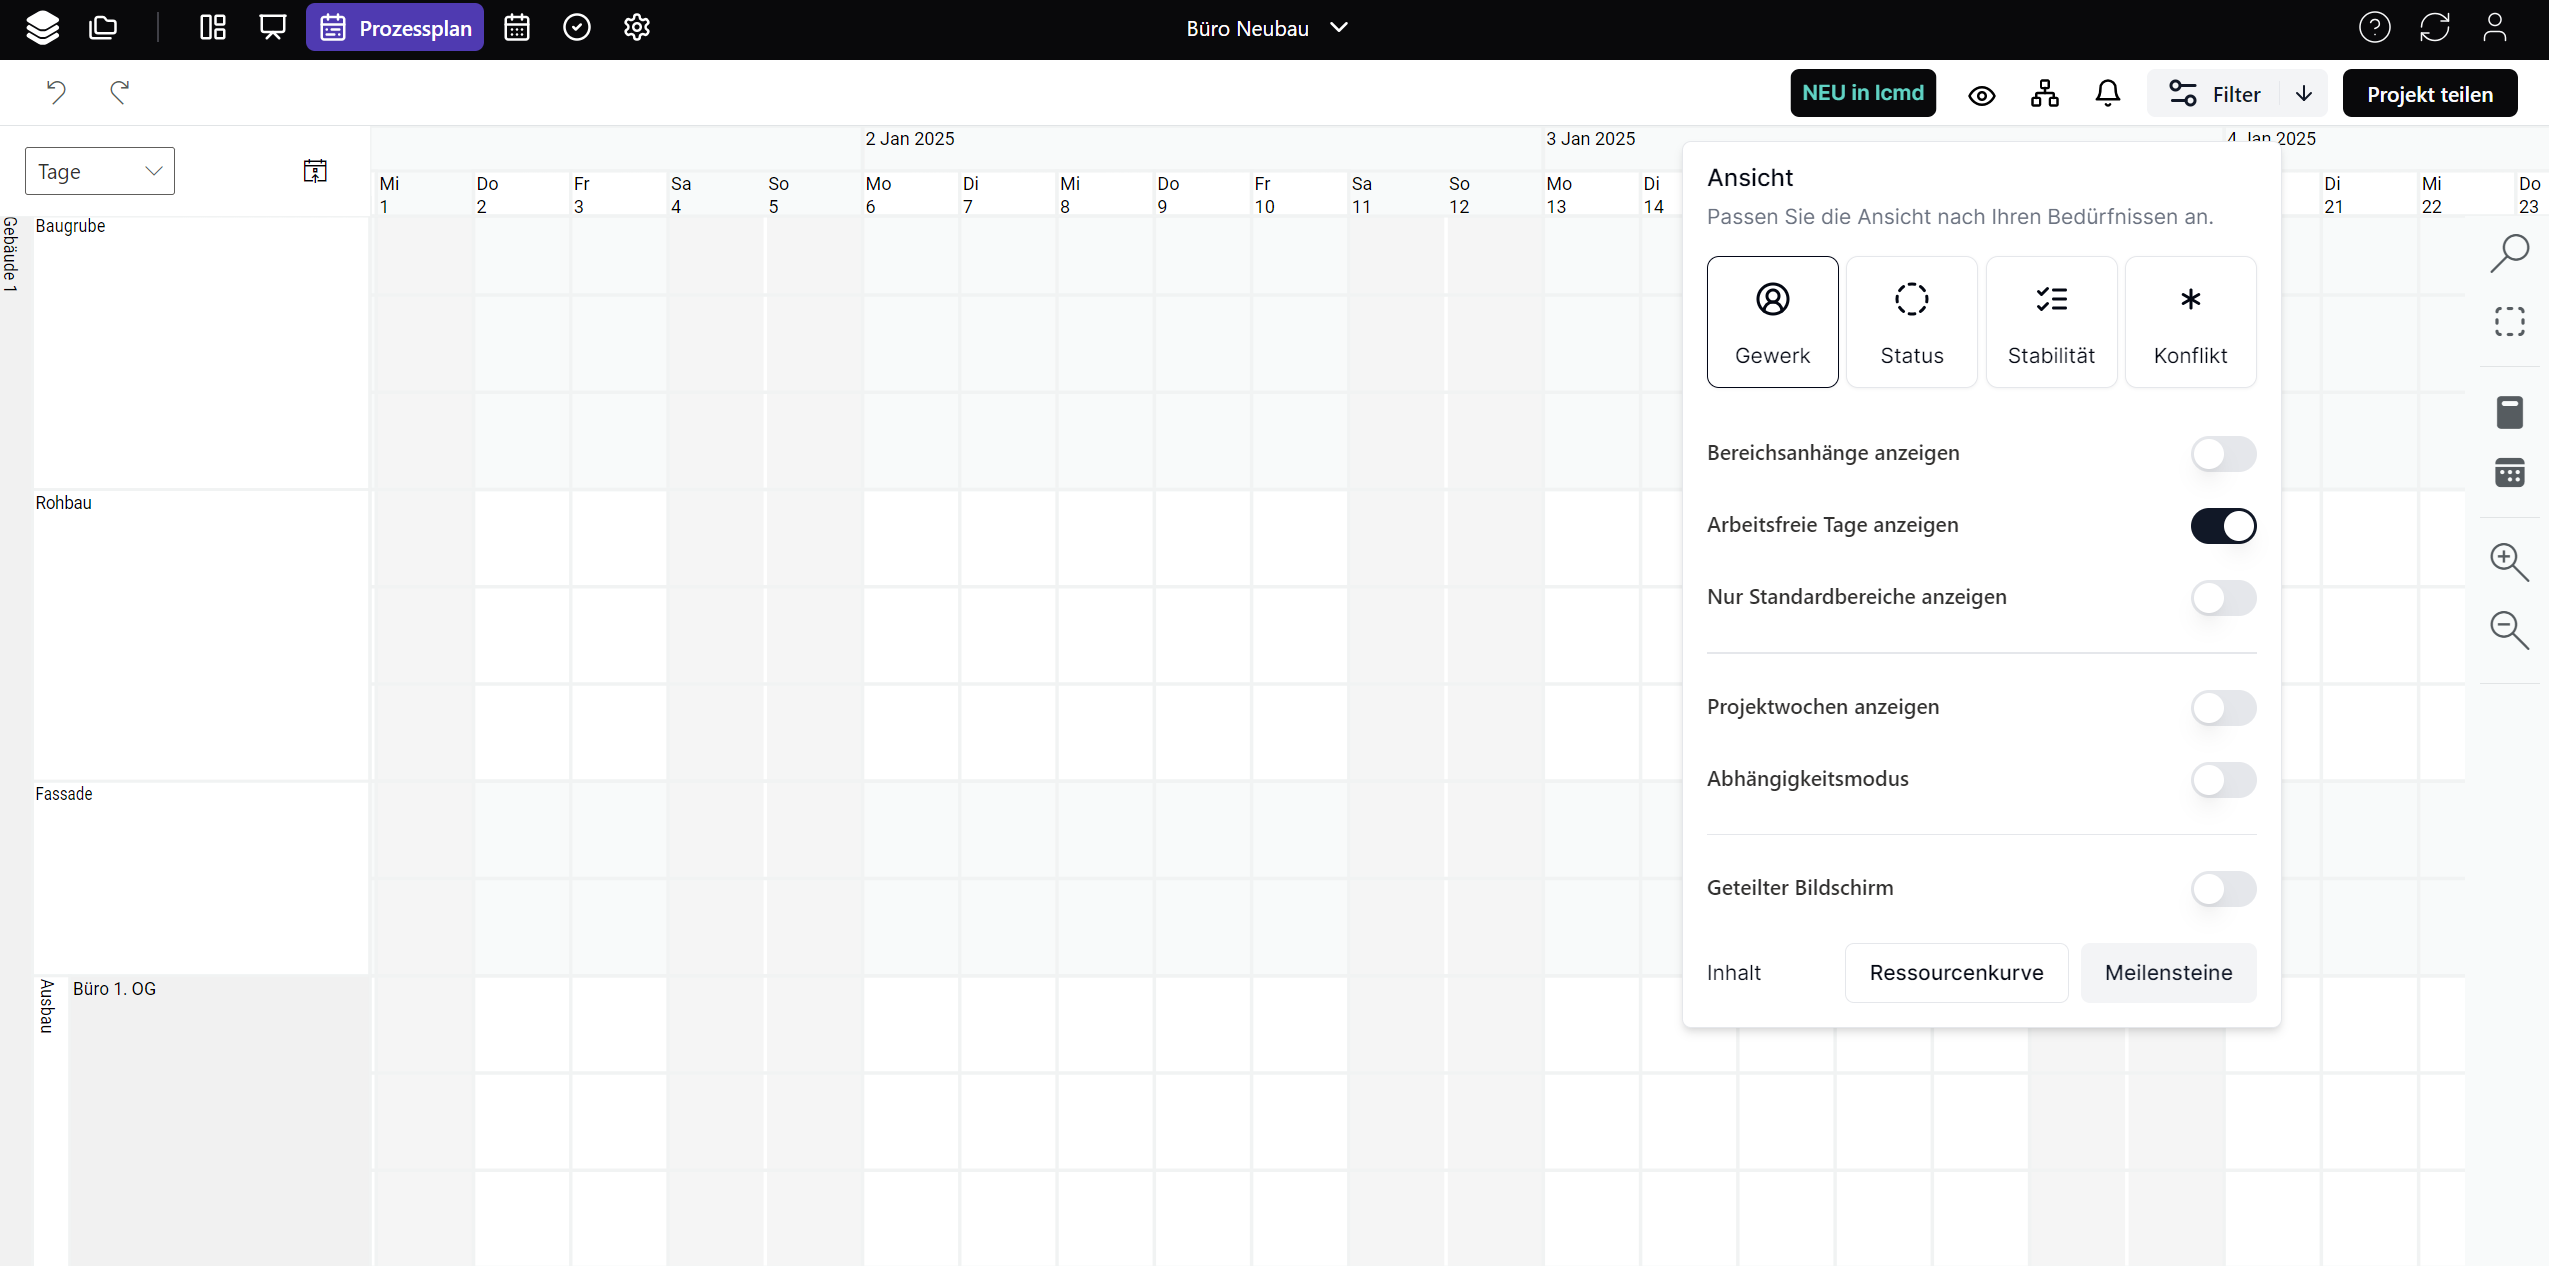Click the hierarchy structure icon
Screen dimensions: 2549x1266
(x=2044, y=94)
